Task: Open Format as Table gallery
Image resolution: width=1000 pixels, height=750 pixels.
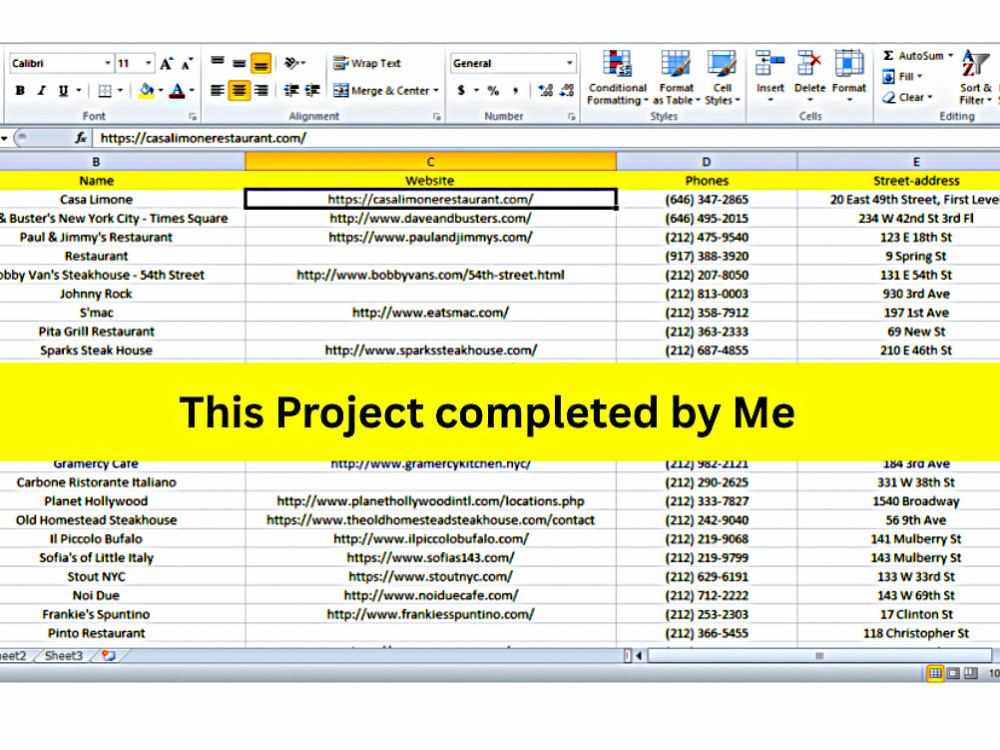Action: click(676, 77)
